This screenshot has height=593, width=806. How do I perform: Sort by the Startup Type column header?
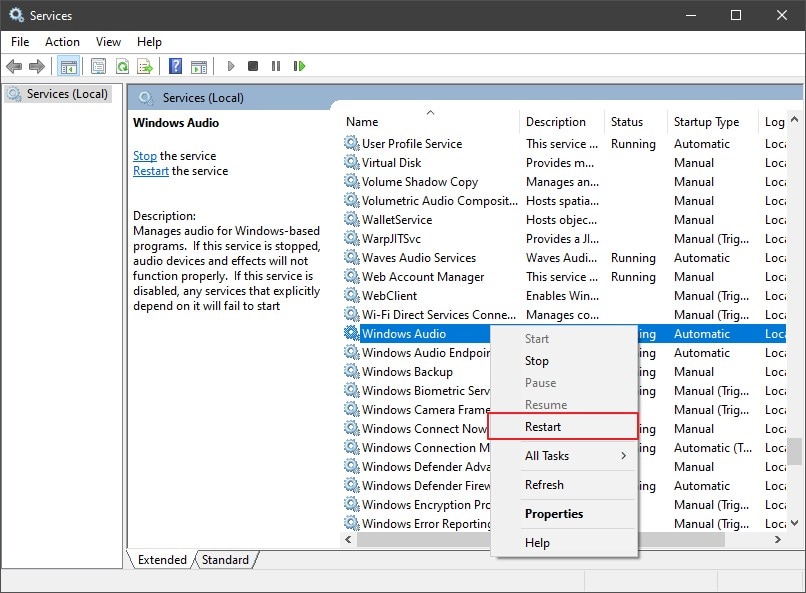[x=712, y=122]
